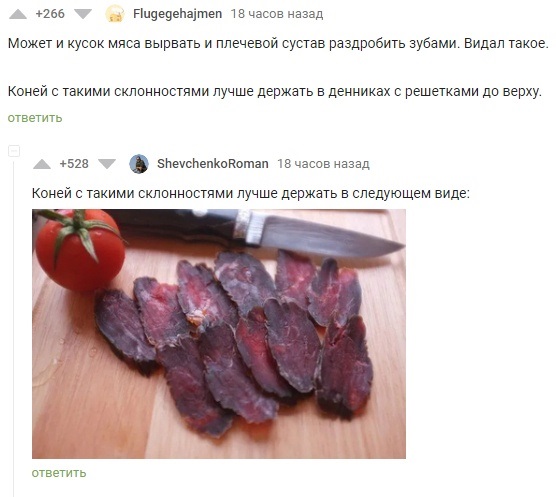Screen dimensions: 556x497
Task: Open the dried meat slices image
Action: coord(219,334)
